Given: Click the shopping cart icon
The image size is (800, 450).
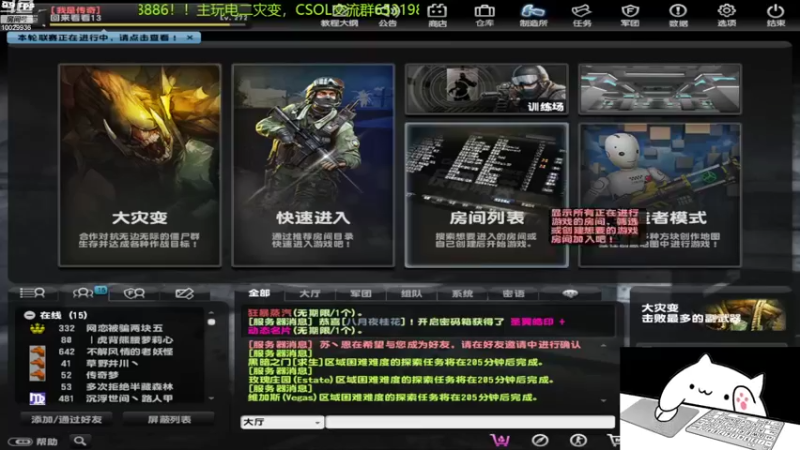Looking at the screenshot, I should [x=613, y=440].
